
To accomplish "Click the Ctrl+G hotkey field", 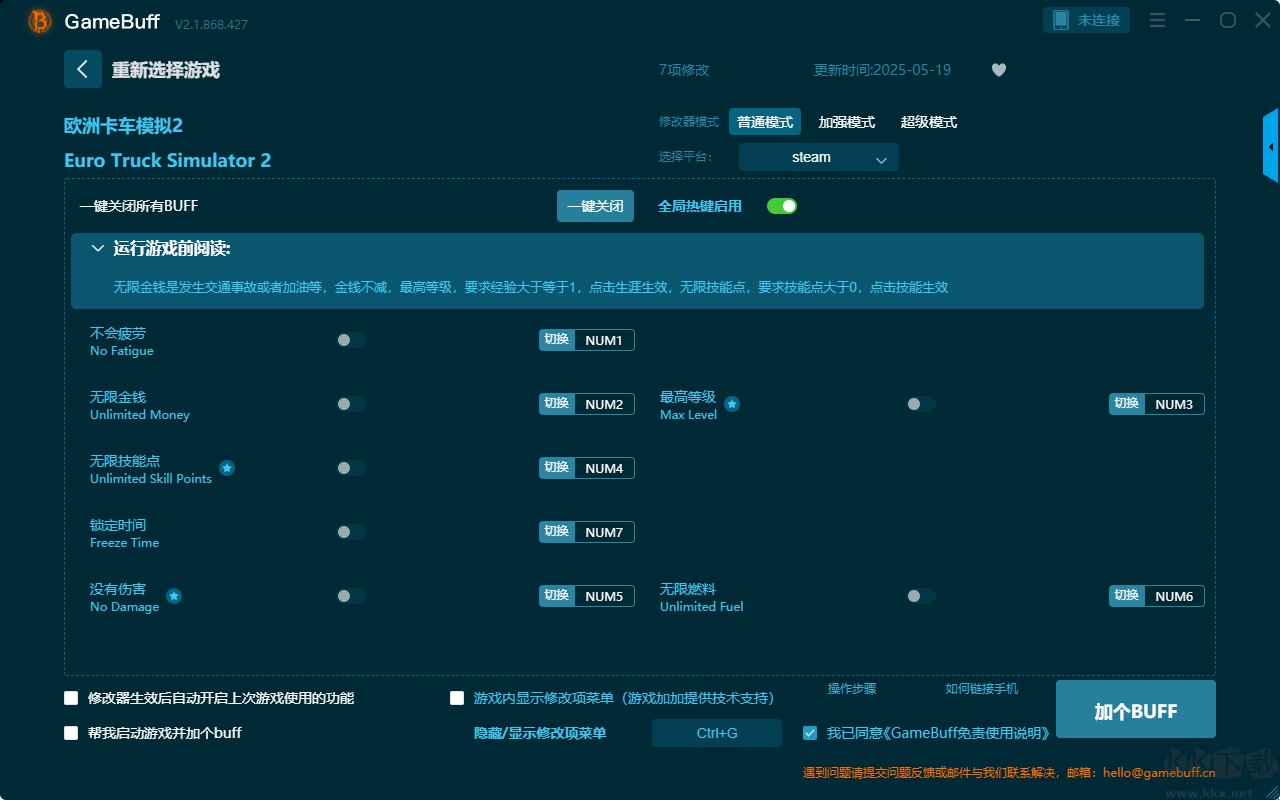I will pyautogui.click(x=717, y=733).
